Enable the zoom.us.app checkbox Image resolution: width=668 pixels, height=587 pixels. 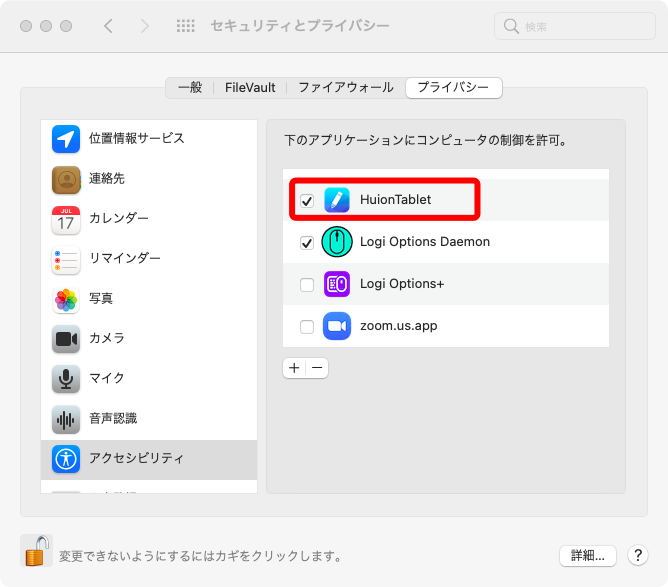pyautogui.click(x=307, y=327)
